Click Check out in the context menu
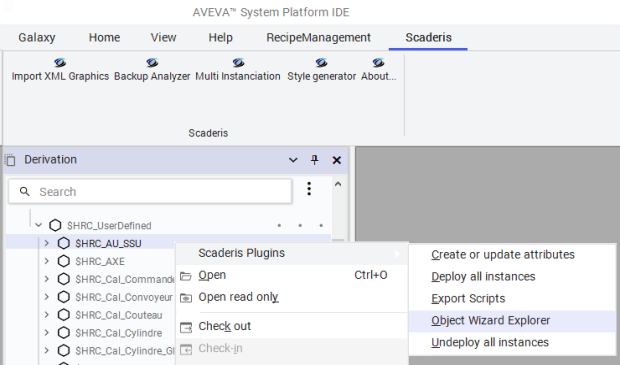620x365 pixels. tap(225, 326)
